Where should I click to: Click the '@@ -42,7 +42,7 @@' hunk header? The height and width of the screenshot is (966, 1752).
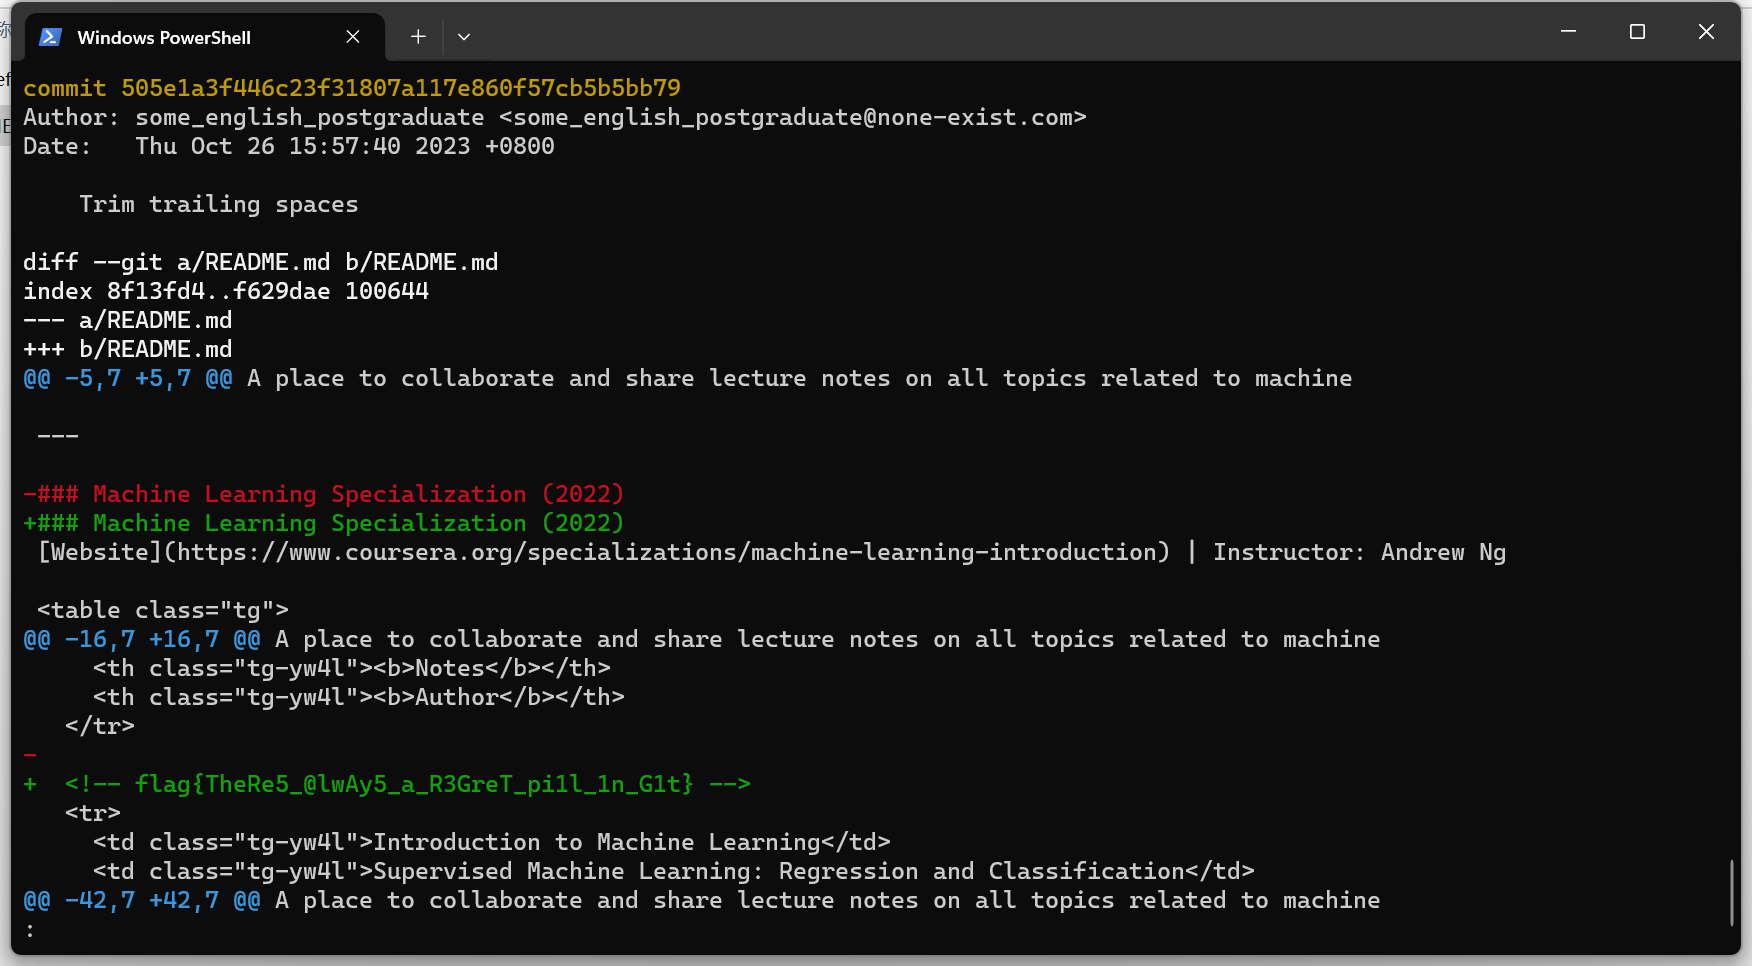(x=142, y=900)
